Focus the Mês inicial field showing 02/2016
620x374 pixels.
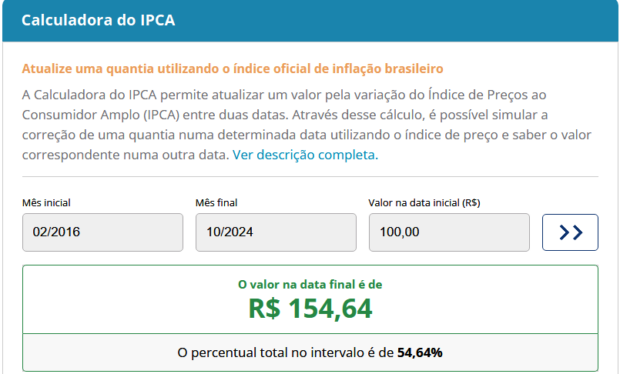(x=102, y=232)
